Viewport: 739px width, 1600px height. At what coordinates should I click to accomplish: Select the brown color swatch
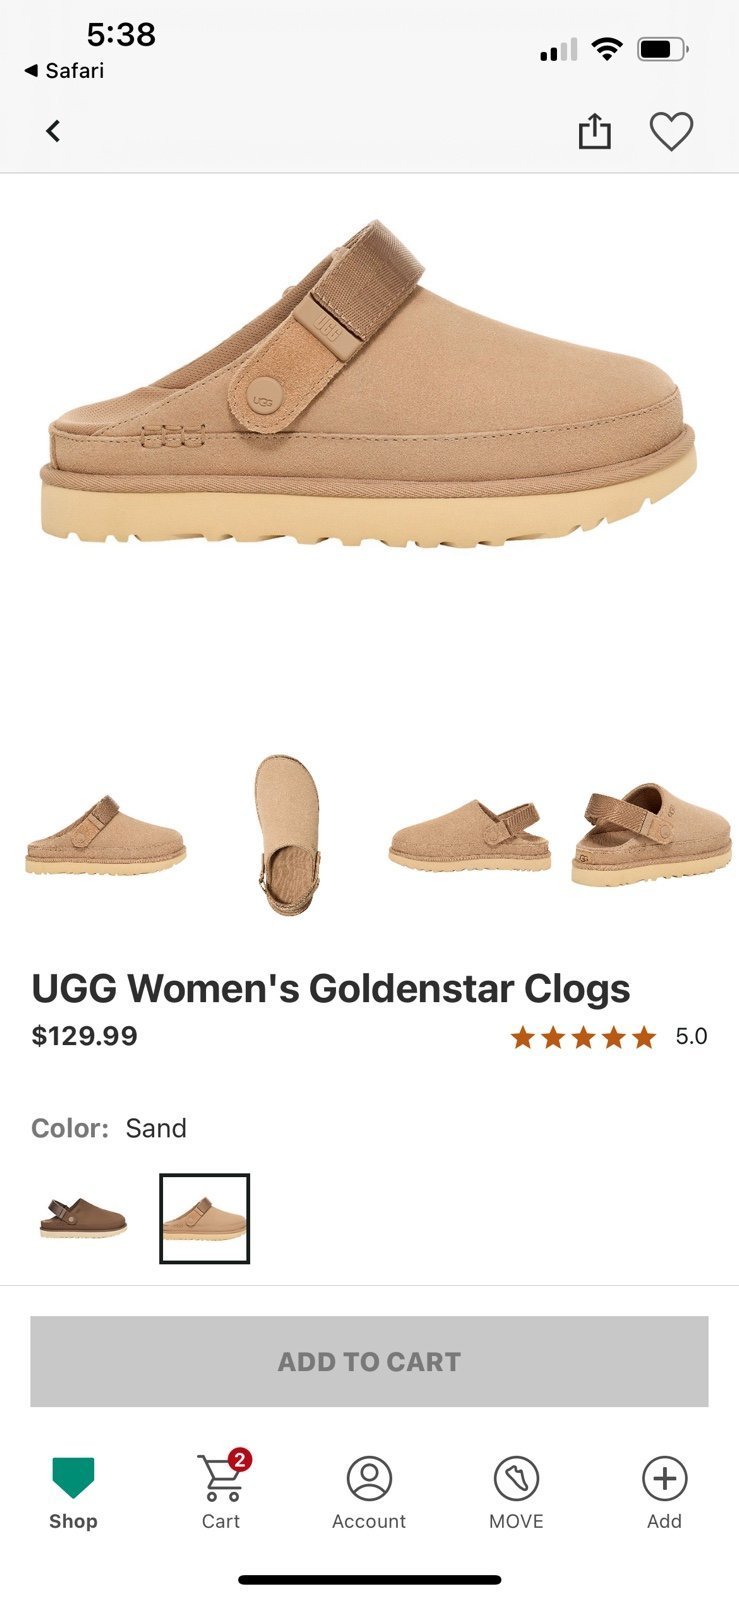(x=84, y=1217)
